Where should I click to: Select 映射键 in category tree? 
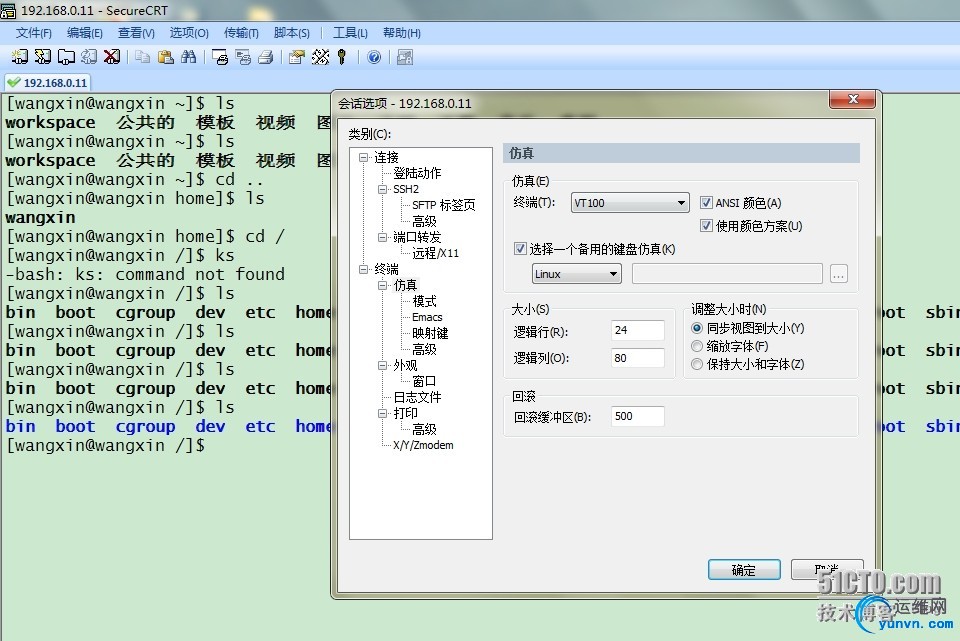[430, 333]
